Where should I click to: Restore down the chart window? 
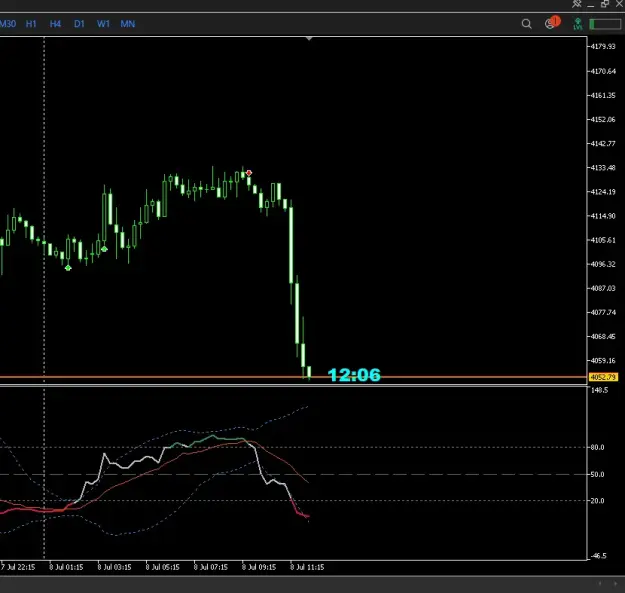pyautogui.click(x=605, y=4)
